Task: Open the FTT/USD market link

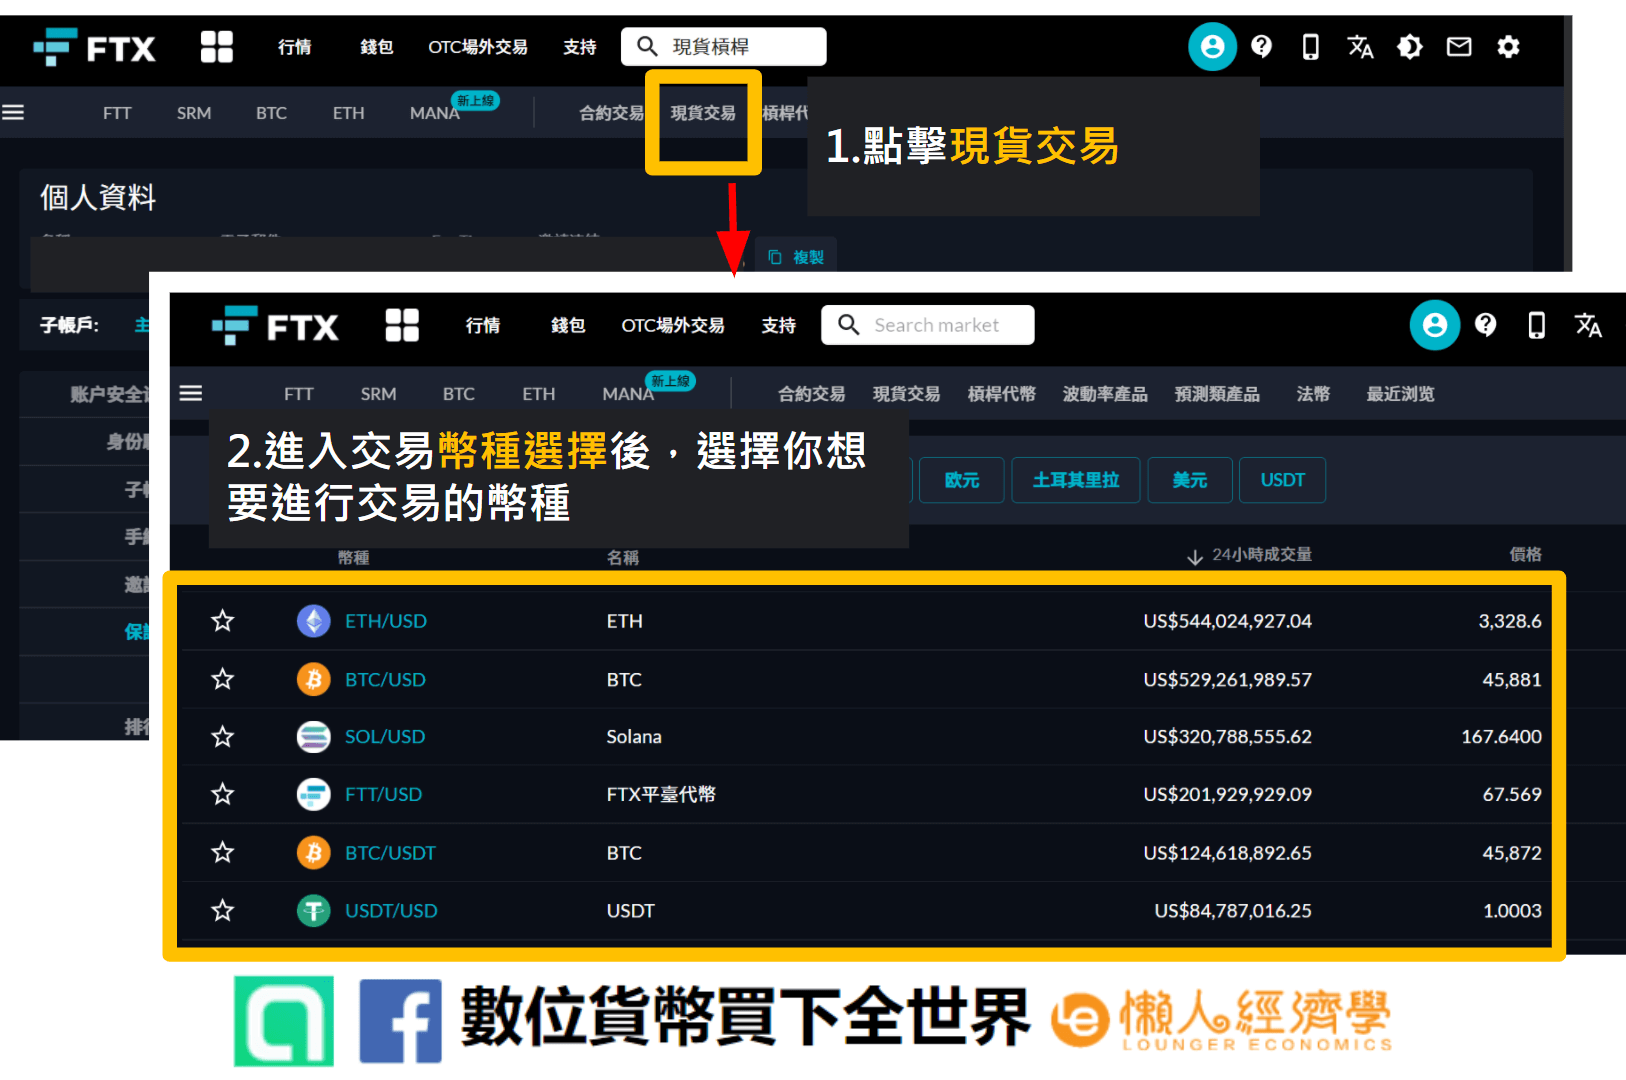Action: 383,794
